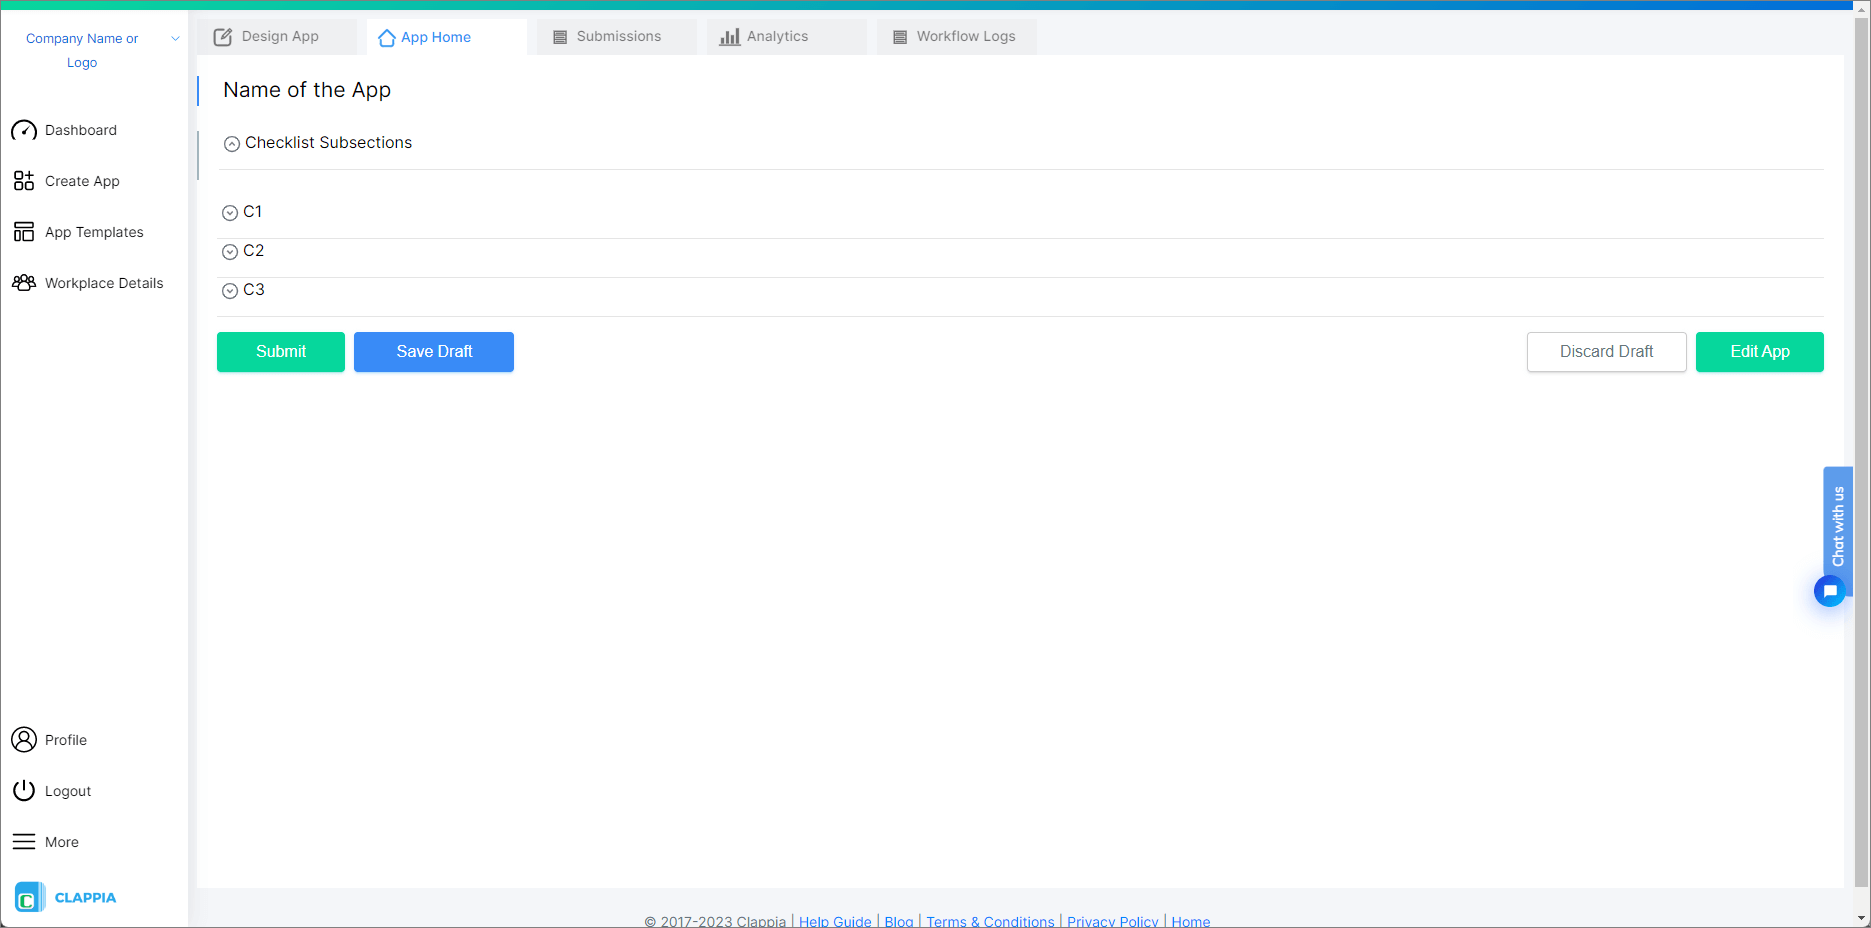Switch to the Workflow Logs tab
Viewport: 1871px width, 928px height.
coord(956,36)
